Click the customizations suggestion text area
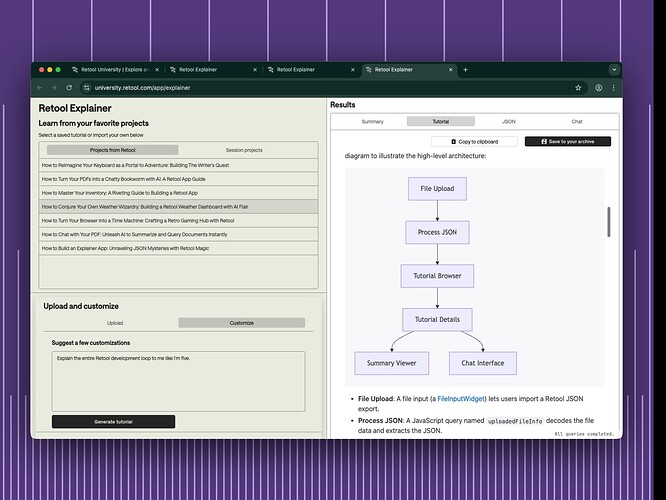The image size is (666, 500). 178,381
